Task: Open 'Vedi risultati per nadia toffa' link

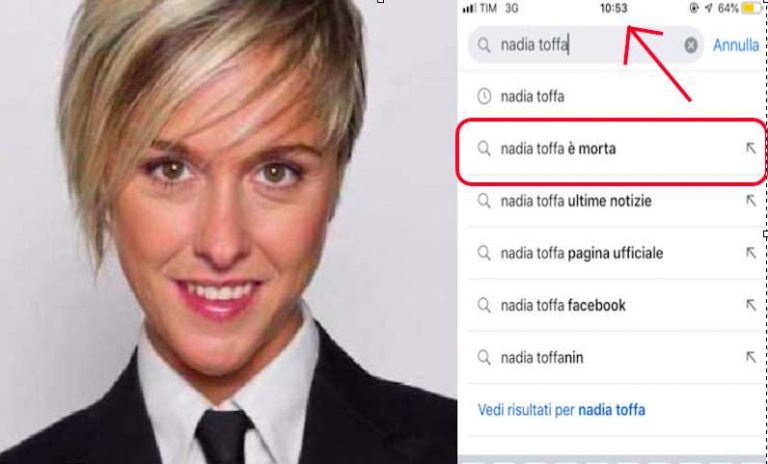Action: pyautogui.click(x=561, y=410)
